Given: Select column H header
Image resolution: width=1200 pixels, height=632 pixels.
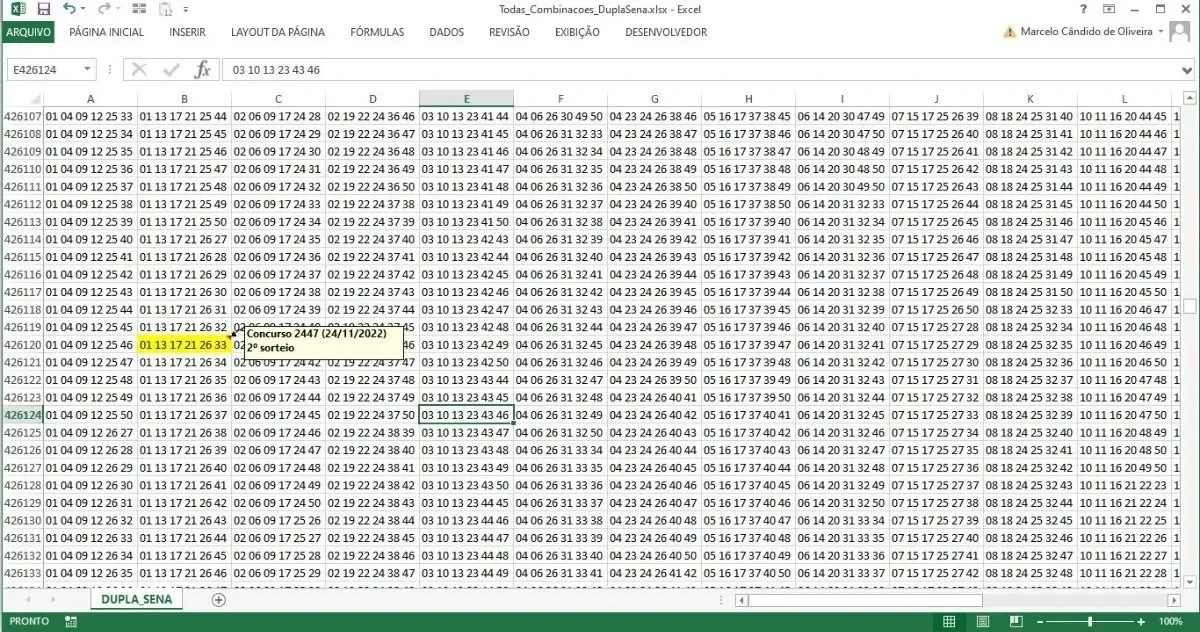Looking at the screenshot, I should pos(748,99).
